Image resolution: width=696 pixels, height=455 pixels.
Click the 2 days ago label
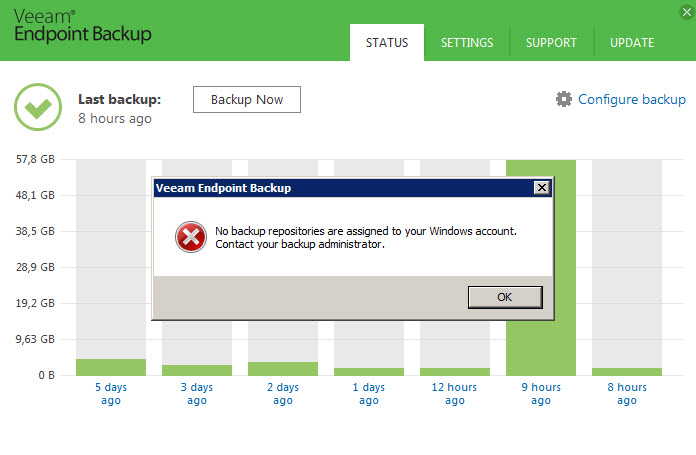pyautogui.click(x=283, y=394)
